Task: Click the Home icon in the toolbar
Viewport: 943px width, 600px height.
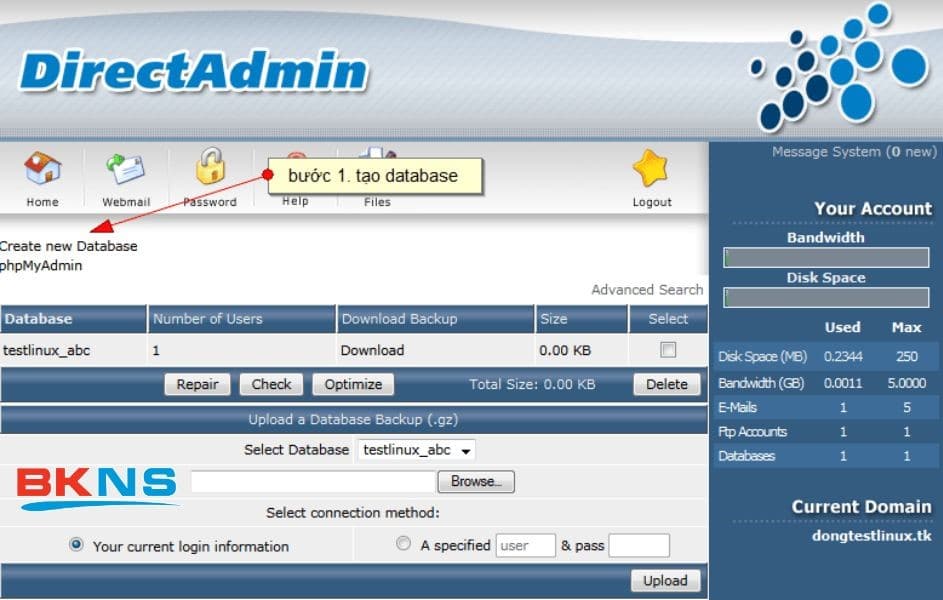Action: [42, 172]
